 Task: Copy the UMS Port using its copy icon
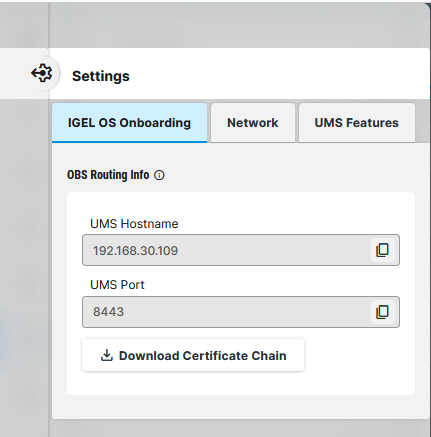pos(383,312)
